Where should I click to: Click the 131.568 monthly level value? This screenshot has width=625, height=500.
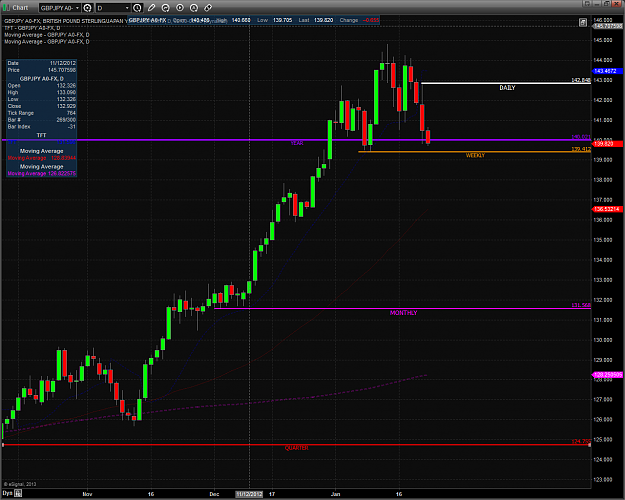(x=581, y=305)
